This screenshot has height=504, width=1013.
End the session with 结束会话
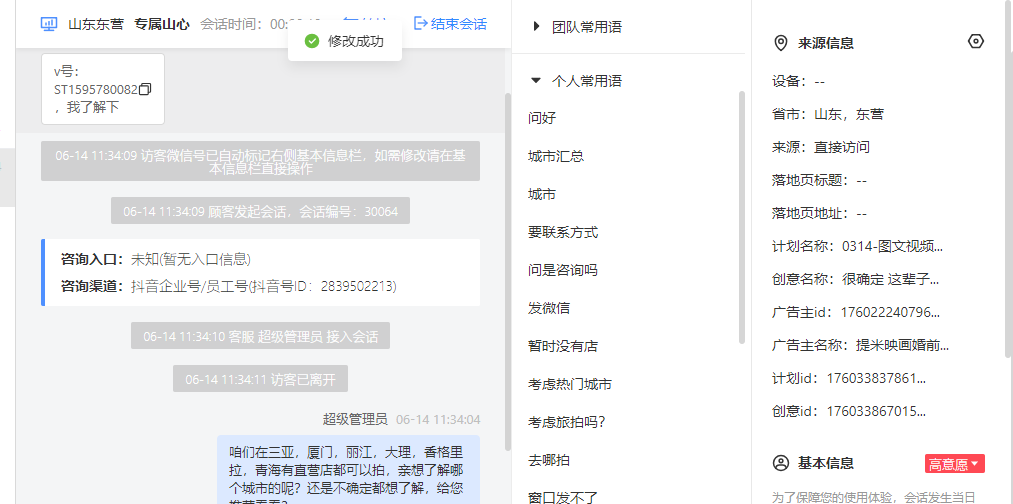450,24
